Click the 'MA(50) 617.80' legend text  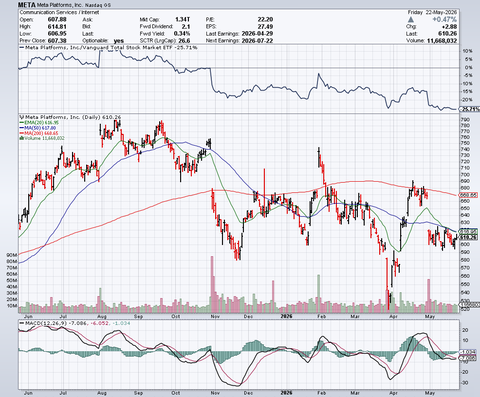[x=40, y=128]
